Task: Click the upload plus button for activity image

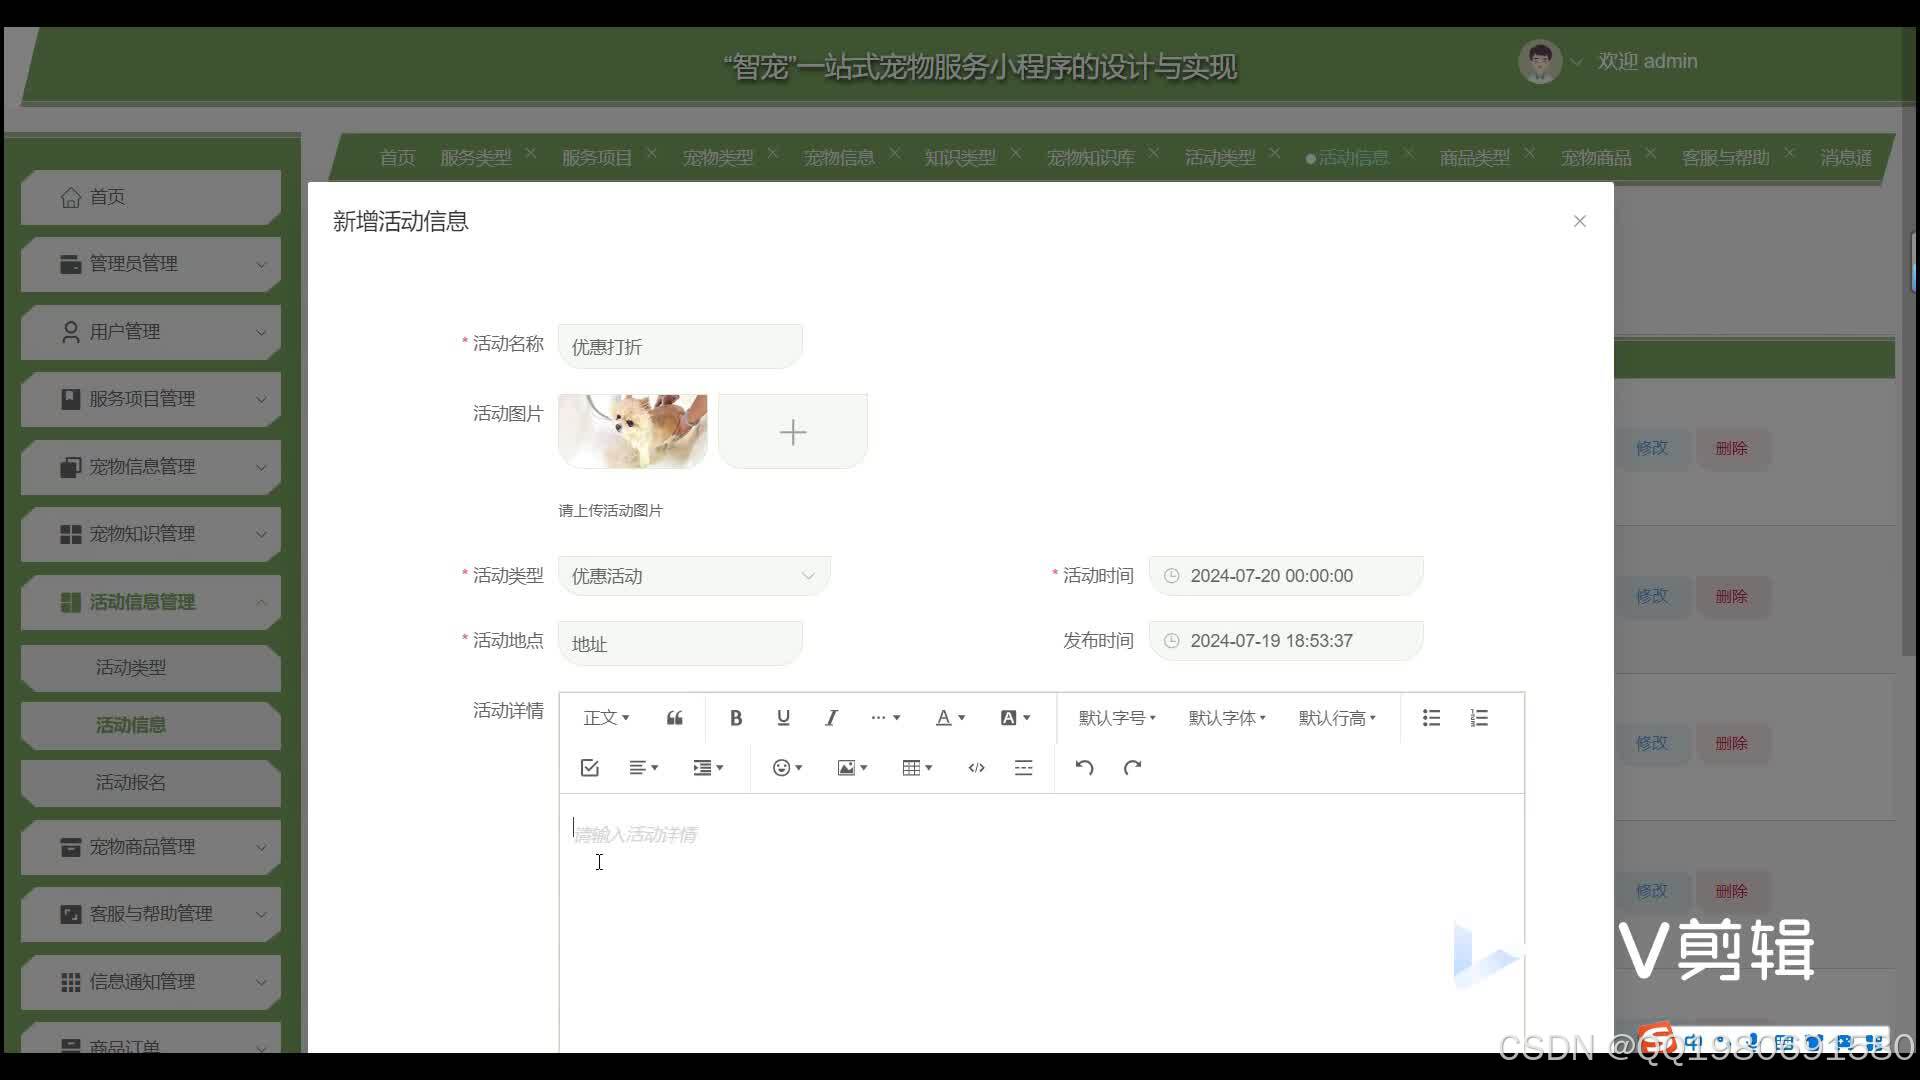Action: 792,431
